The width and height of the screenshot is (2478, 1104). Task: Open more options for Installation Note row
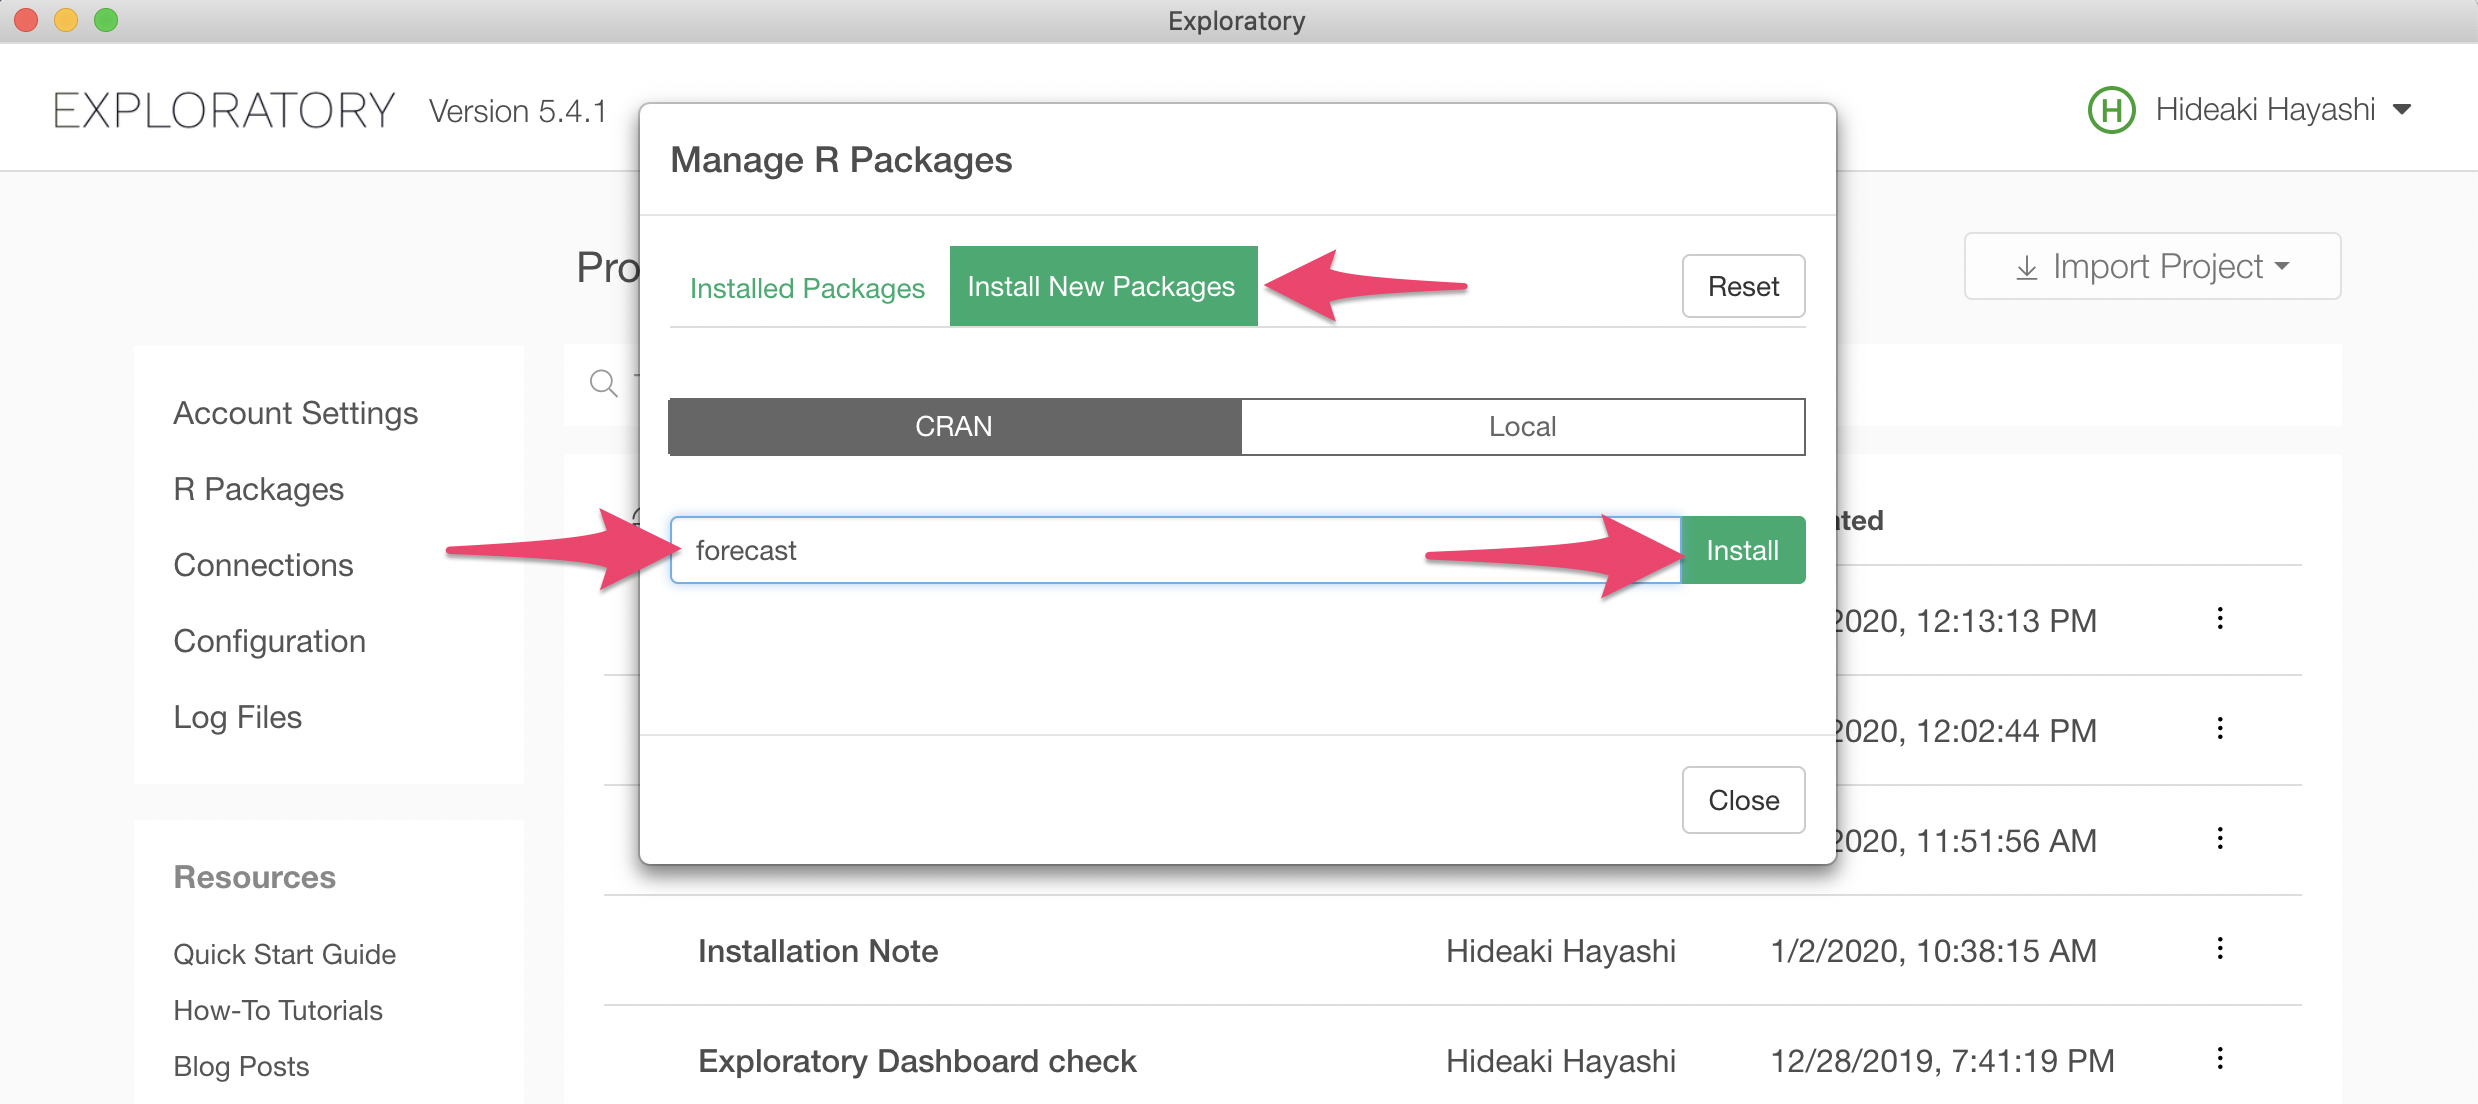(2220, 949)
